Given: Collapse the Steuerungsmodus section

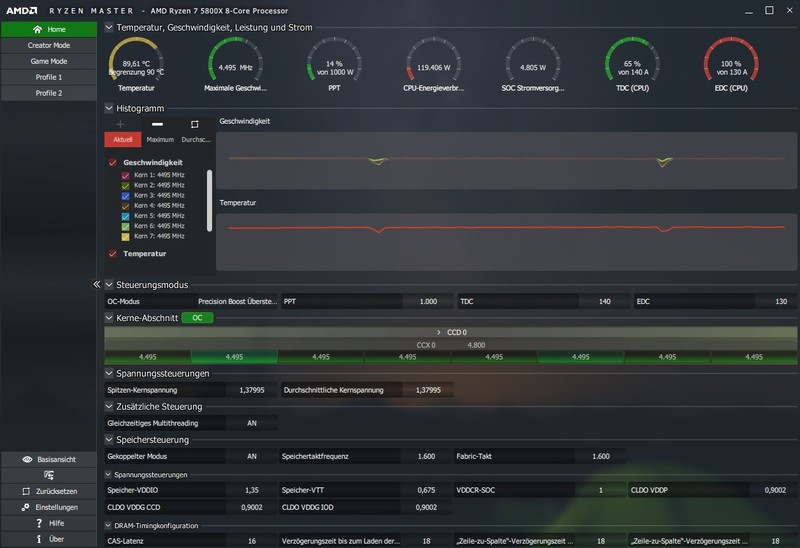Looking at the screenshot, I should pyautogui.click(x=109, y=284).
